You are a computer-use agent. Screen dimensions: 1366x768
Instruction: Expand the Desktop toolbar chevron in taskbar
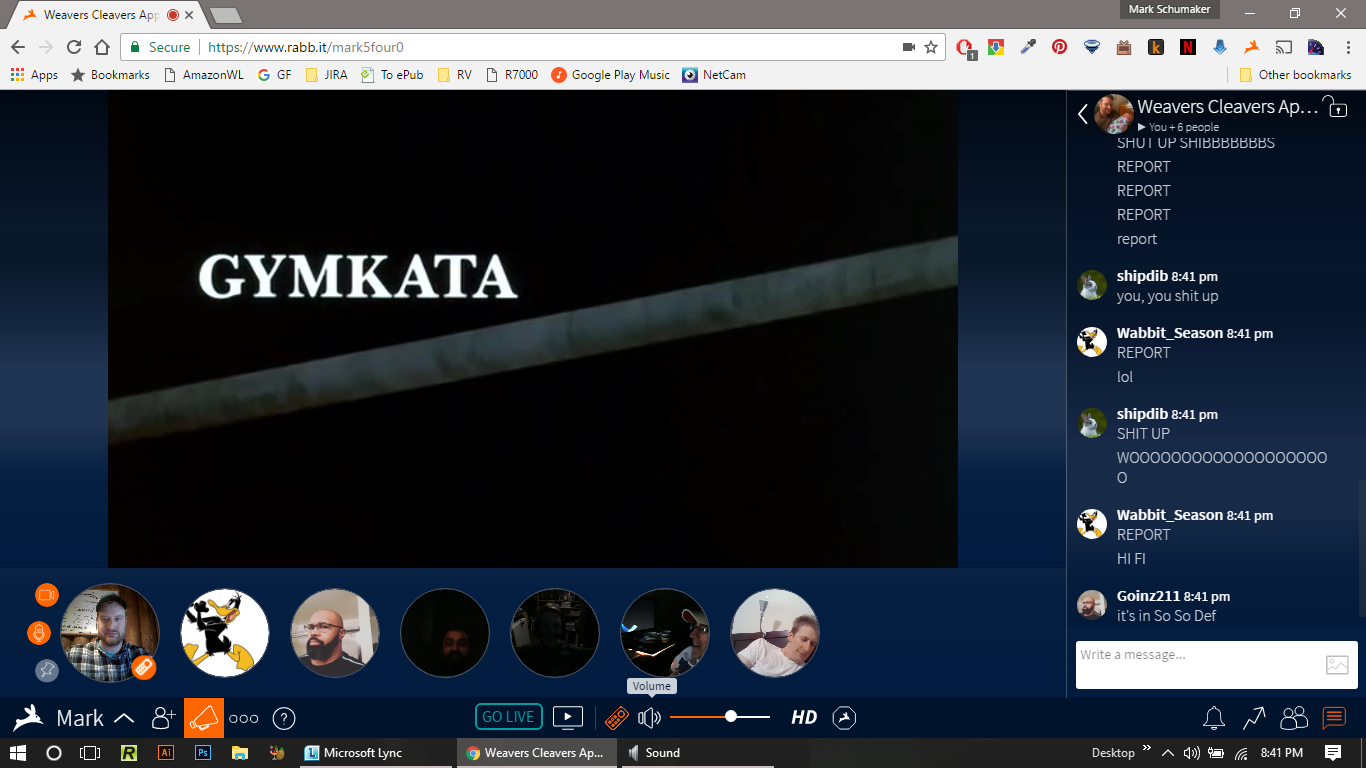1146,749
